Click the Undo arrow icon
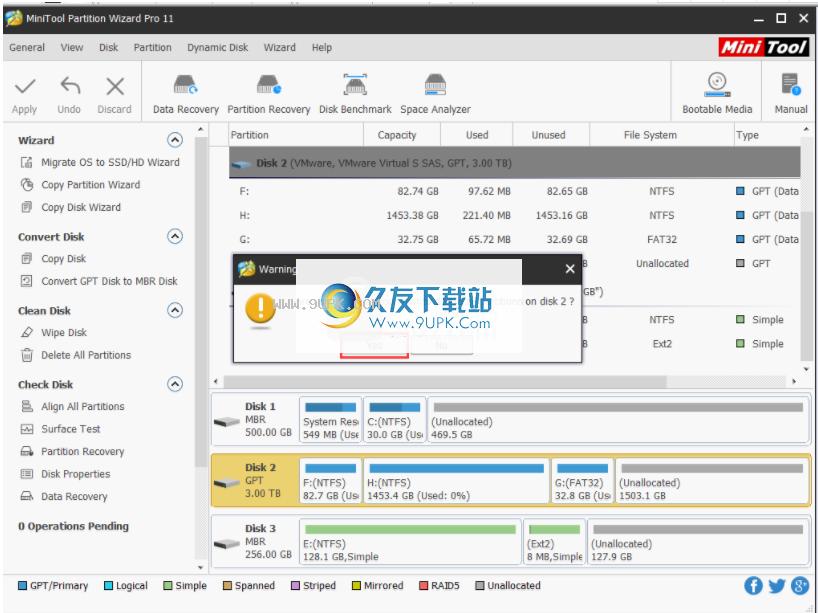The image size is (818, 613). [x=70, y=86]
